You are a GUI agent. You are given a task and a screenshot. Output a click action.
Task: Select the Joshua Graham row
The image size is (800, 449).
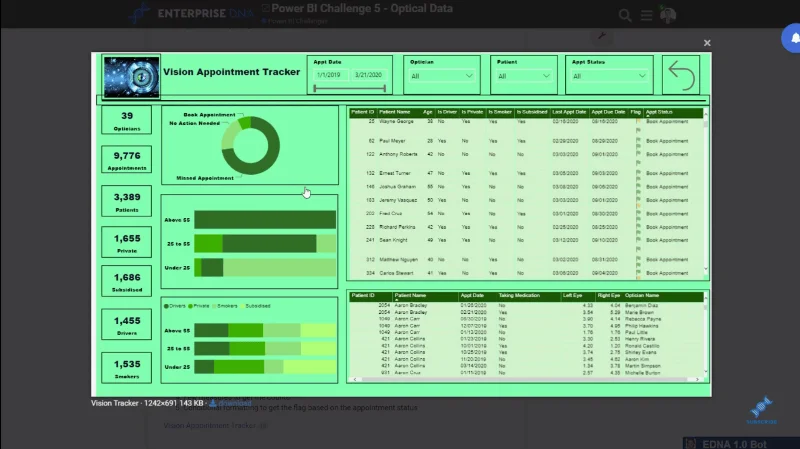click(x=527, y=187)
